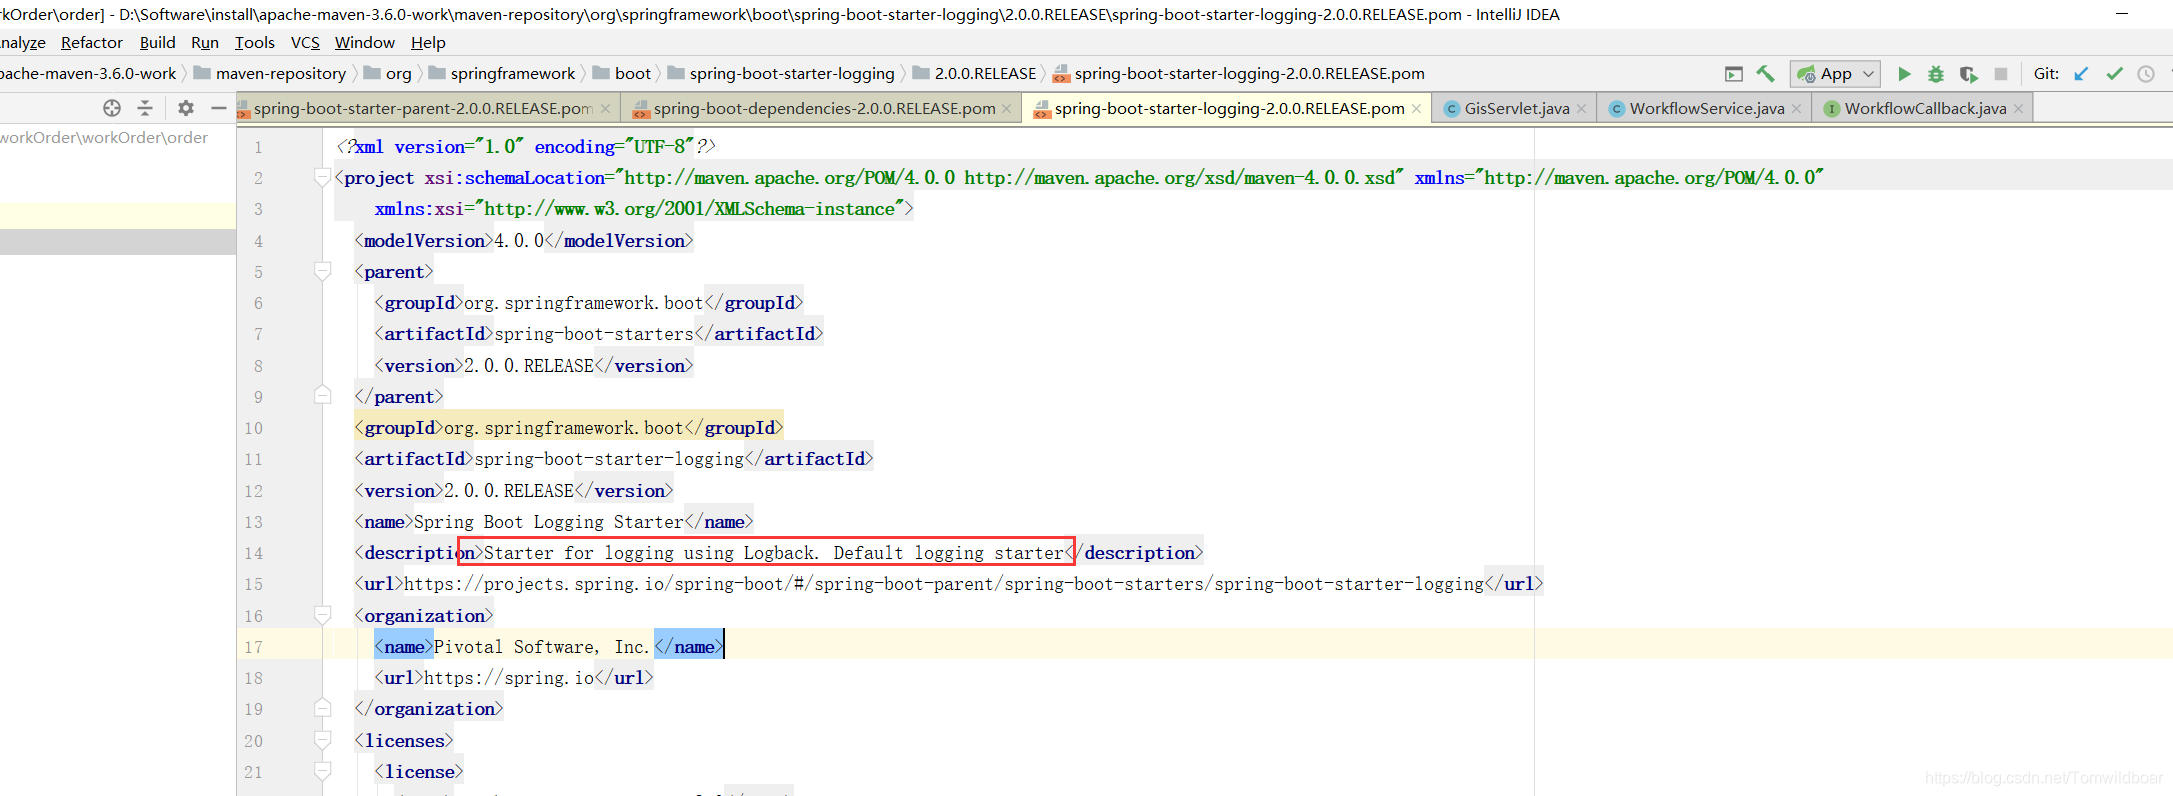Open the VCS menu
2173x796 pixels.
tap(305, 43)
